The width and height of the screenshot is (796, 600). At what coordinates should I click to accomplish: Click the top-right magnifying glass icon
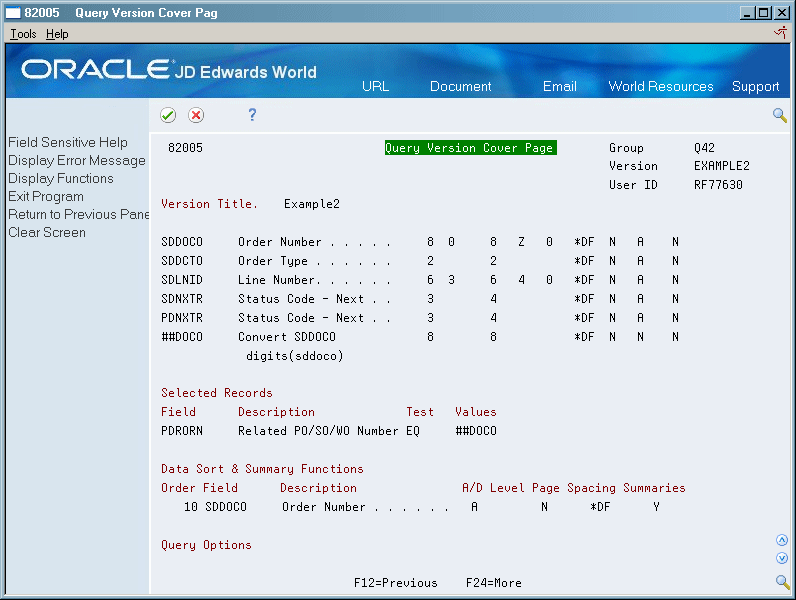pos(780,115)
